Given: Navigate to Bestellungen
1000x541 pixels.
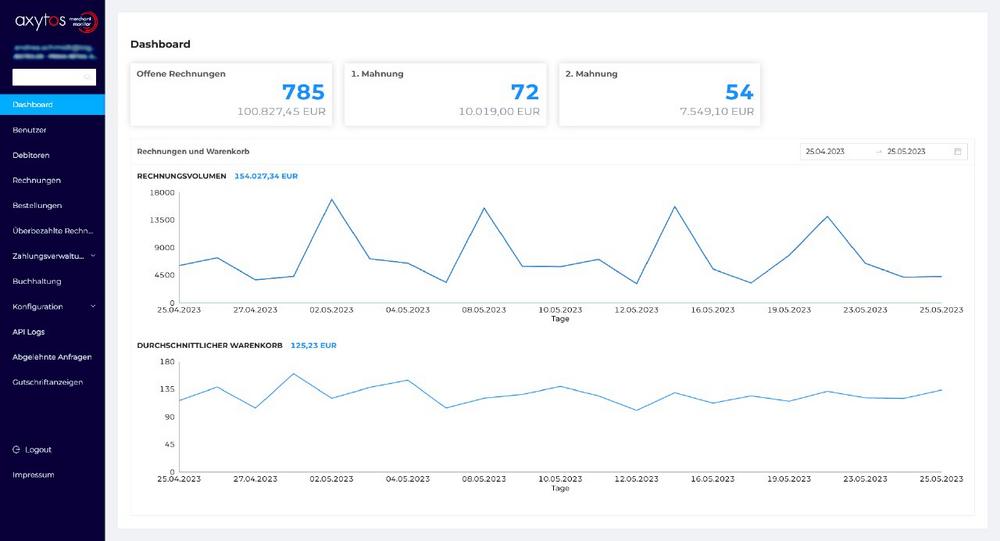Looking at the screenshot, I should (37, 205).
